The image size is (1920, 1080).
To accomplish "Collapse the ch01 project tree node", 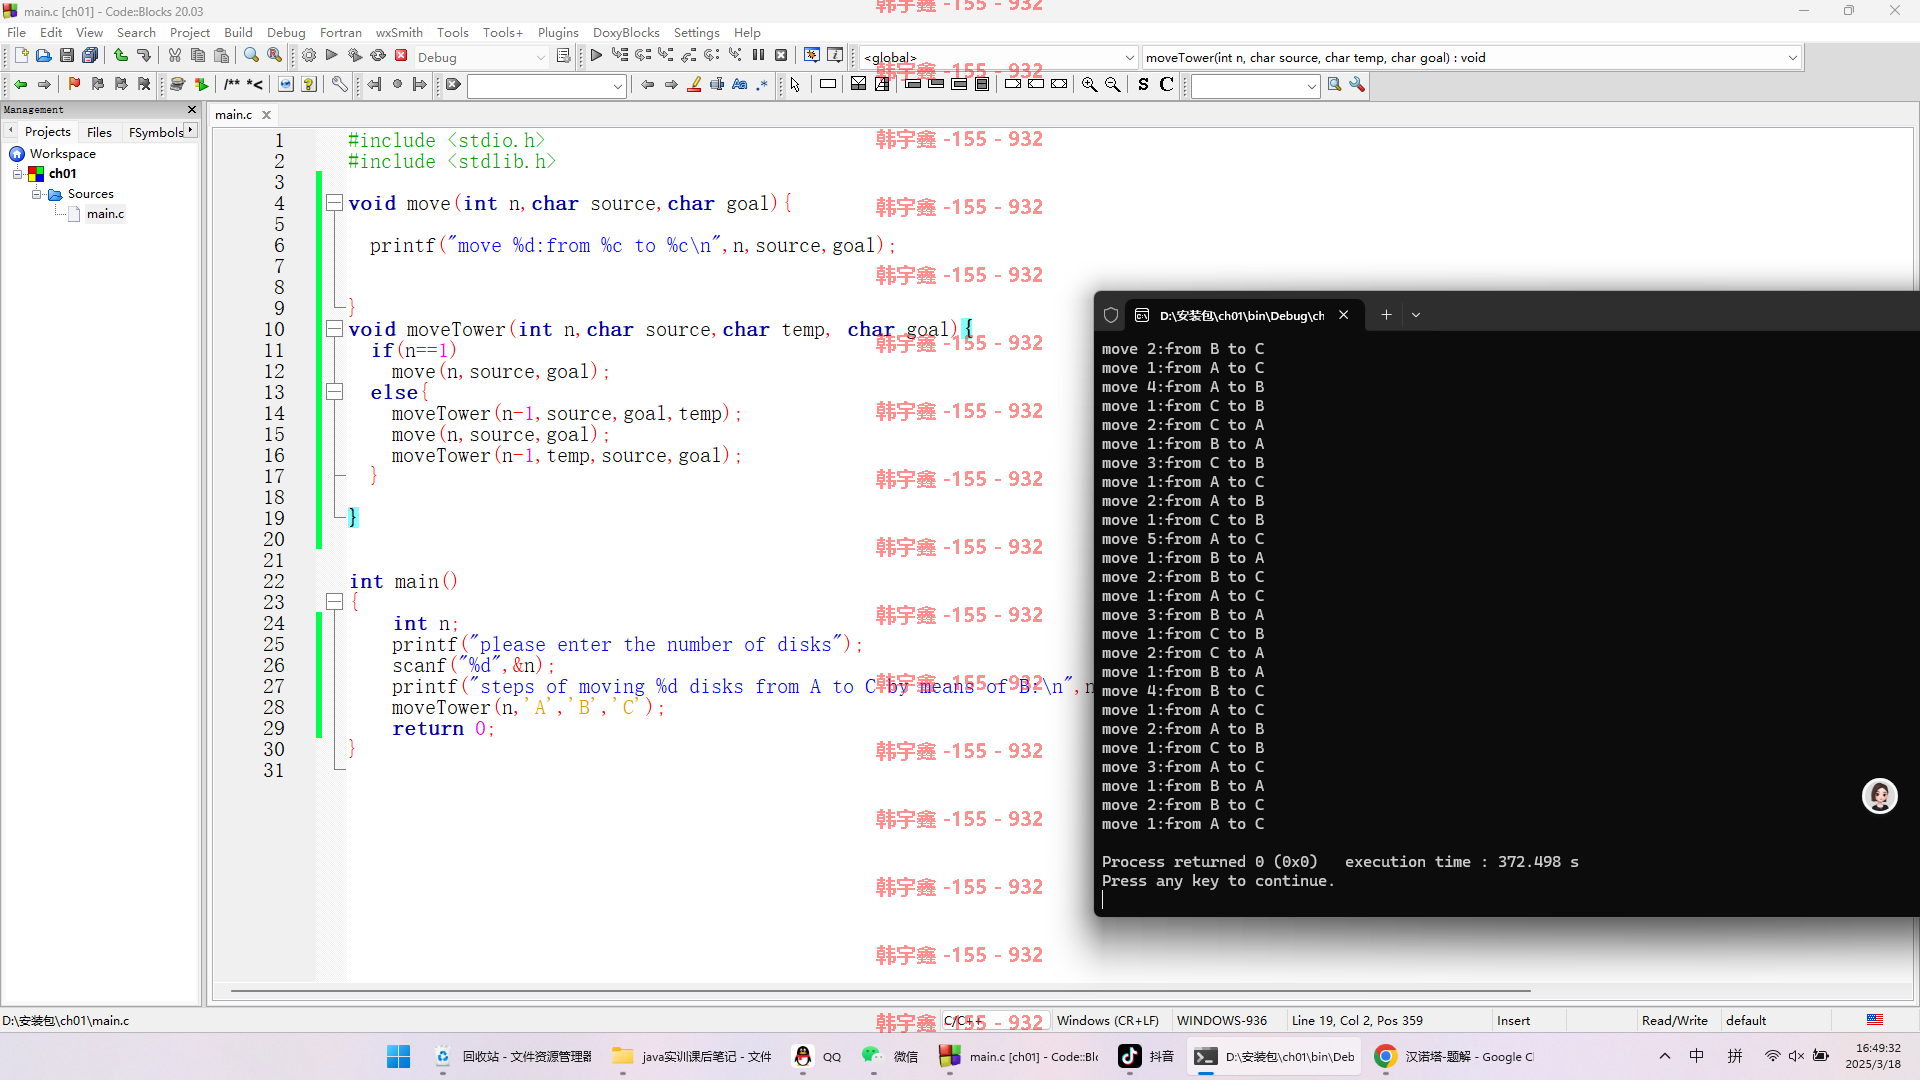I will pos(18,174).
